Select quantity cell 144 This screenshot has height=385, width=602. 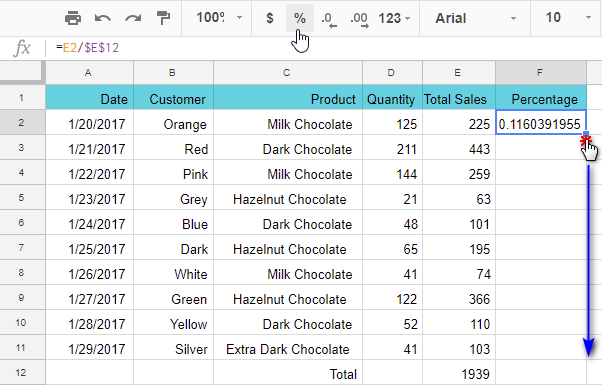pos(392,172)
